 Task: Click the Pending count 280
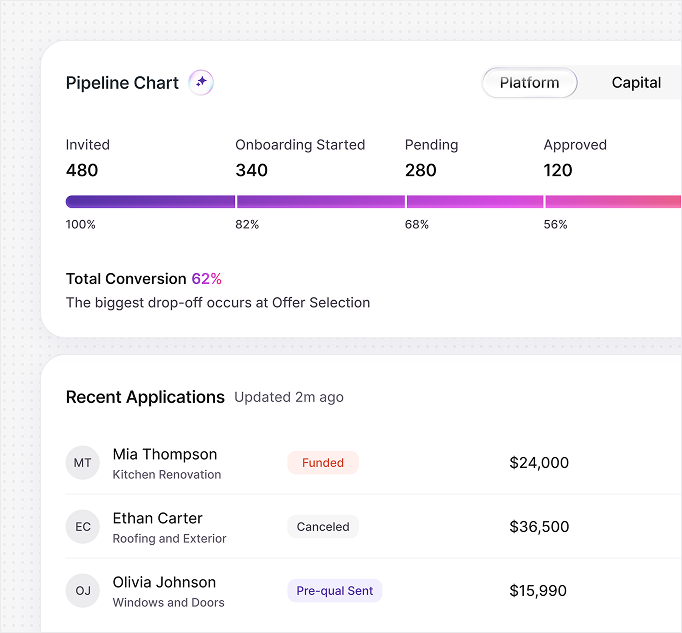[x=421, y=170]
